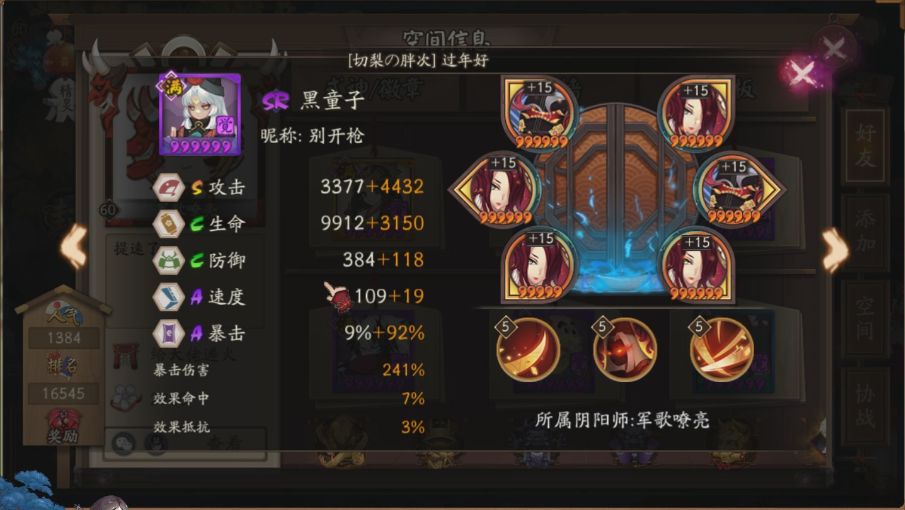The height and width of the screenshot is (510, 905).
Task: View the first skill icon
Action: (528, 348)
